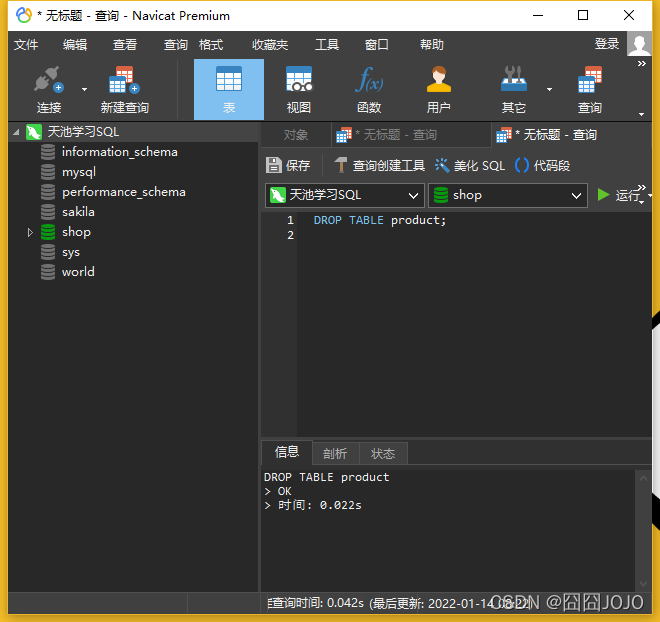Open the User (用户) toolbar icon
The height and width of the screenshot is (622, 660).
coord(439,79)
